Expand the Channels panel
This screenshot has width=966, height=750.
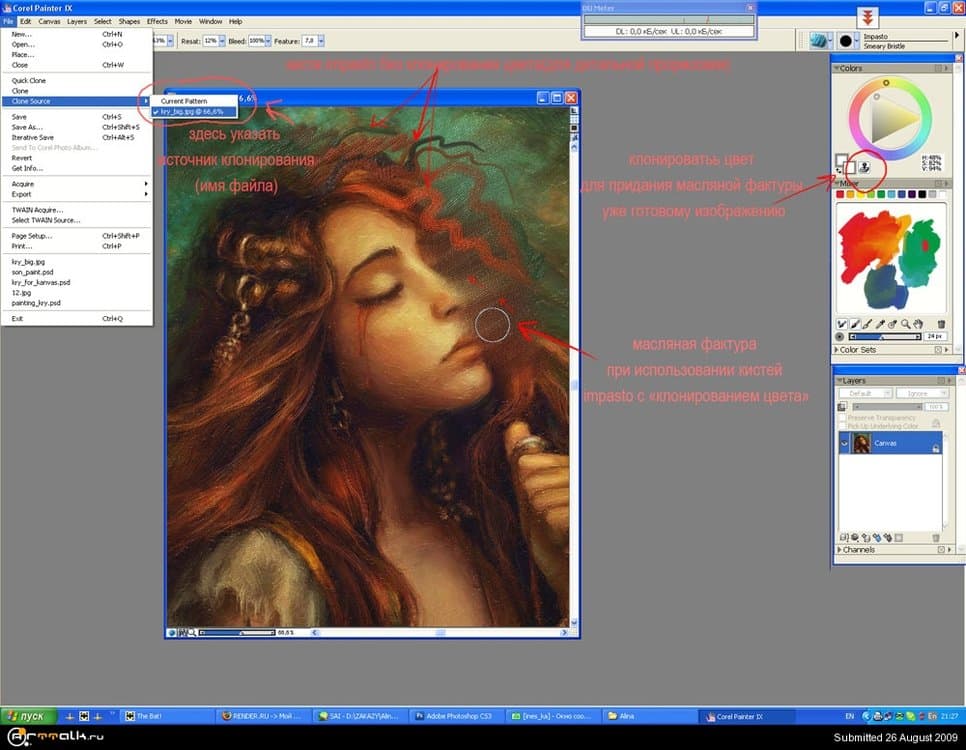click(838, 550)
